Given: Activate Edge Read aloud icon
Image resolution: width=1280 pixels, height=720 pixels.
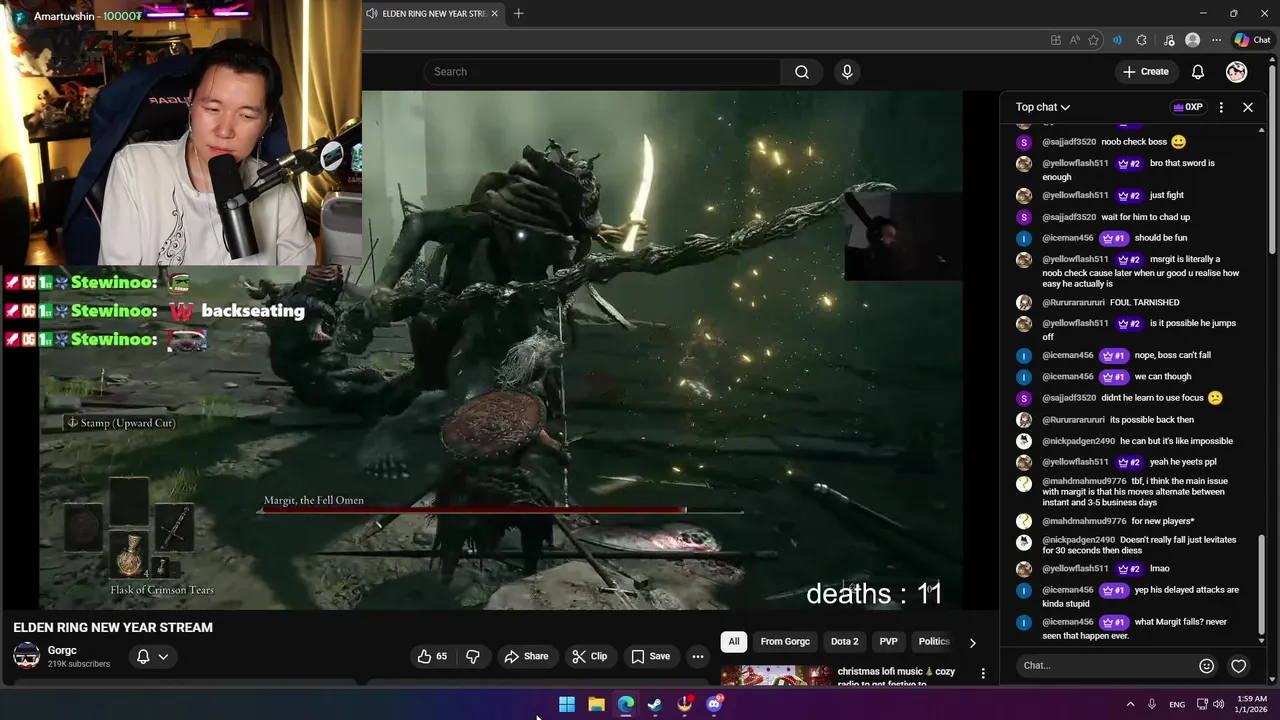Looking at the screenshot, I should click(1074, 40).
